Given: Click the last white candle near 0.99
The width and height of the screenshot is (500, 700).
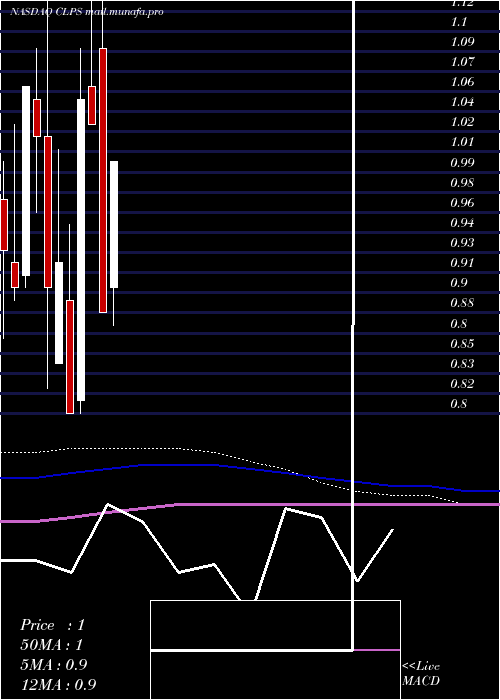Looking at the screenshot, I should 114,225.
